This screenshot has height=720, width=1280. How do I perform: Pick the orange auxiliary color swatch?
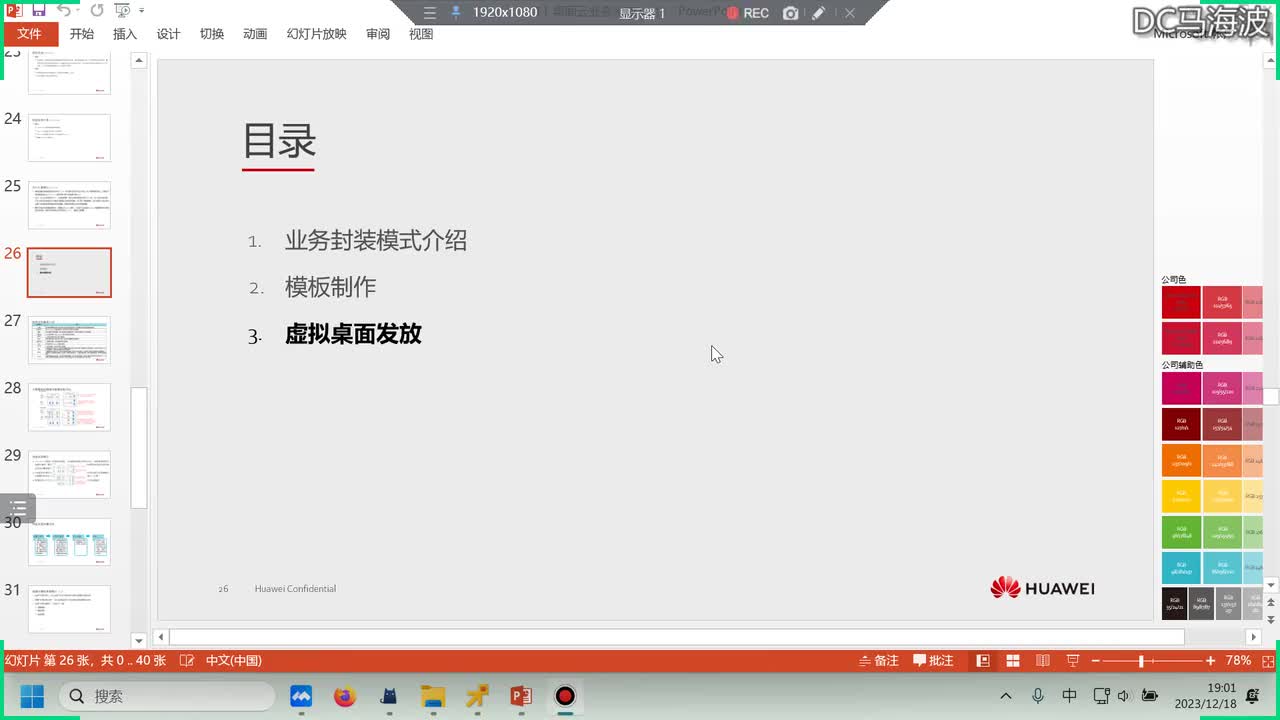(x=1181, y=460)
